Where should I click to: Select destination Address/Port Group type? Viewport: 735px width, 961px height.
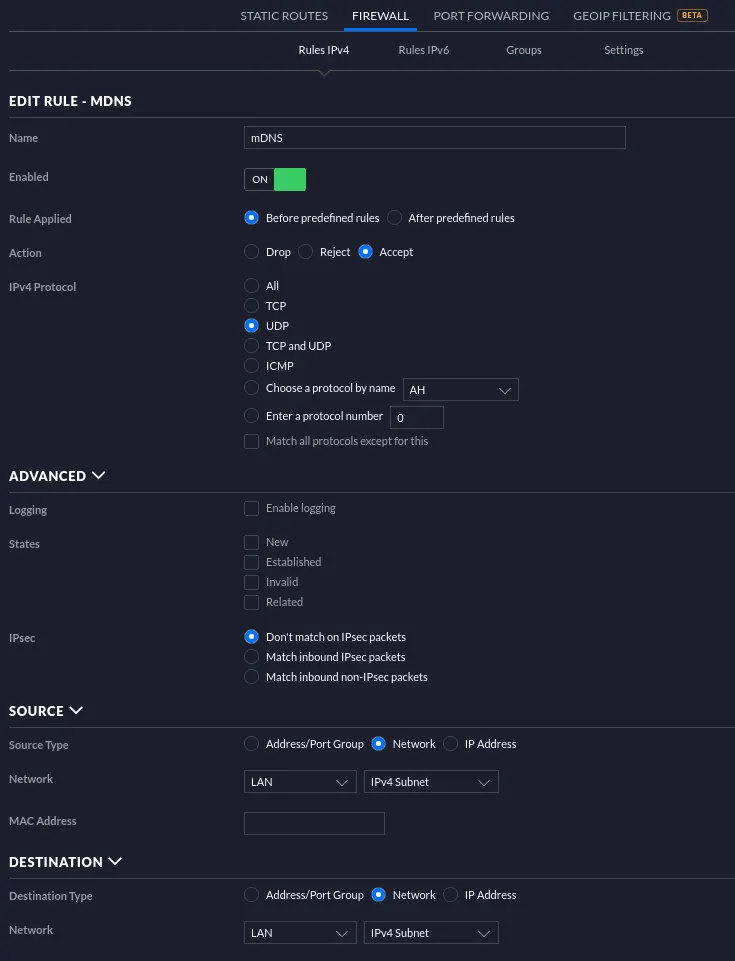(251, 895)
